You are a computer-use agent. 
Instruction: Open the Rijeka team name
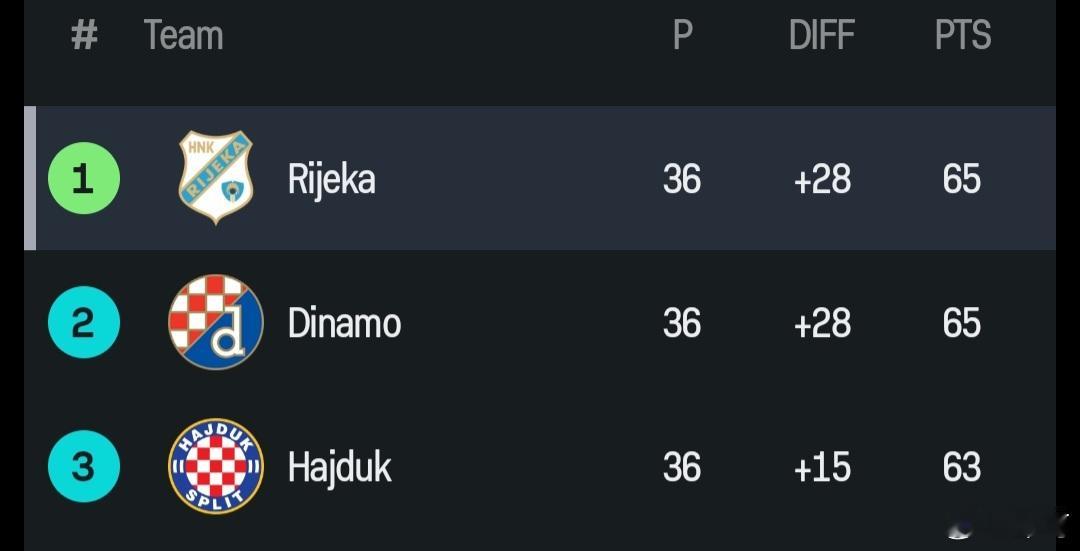(x=331, y=180)
